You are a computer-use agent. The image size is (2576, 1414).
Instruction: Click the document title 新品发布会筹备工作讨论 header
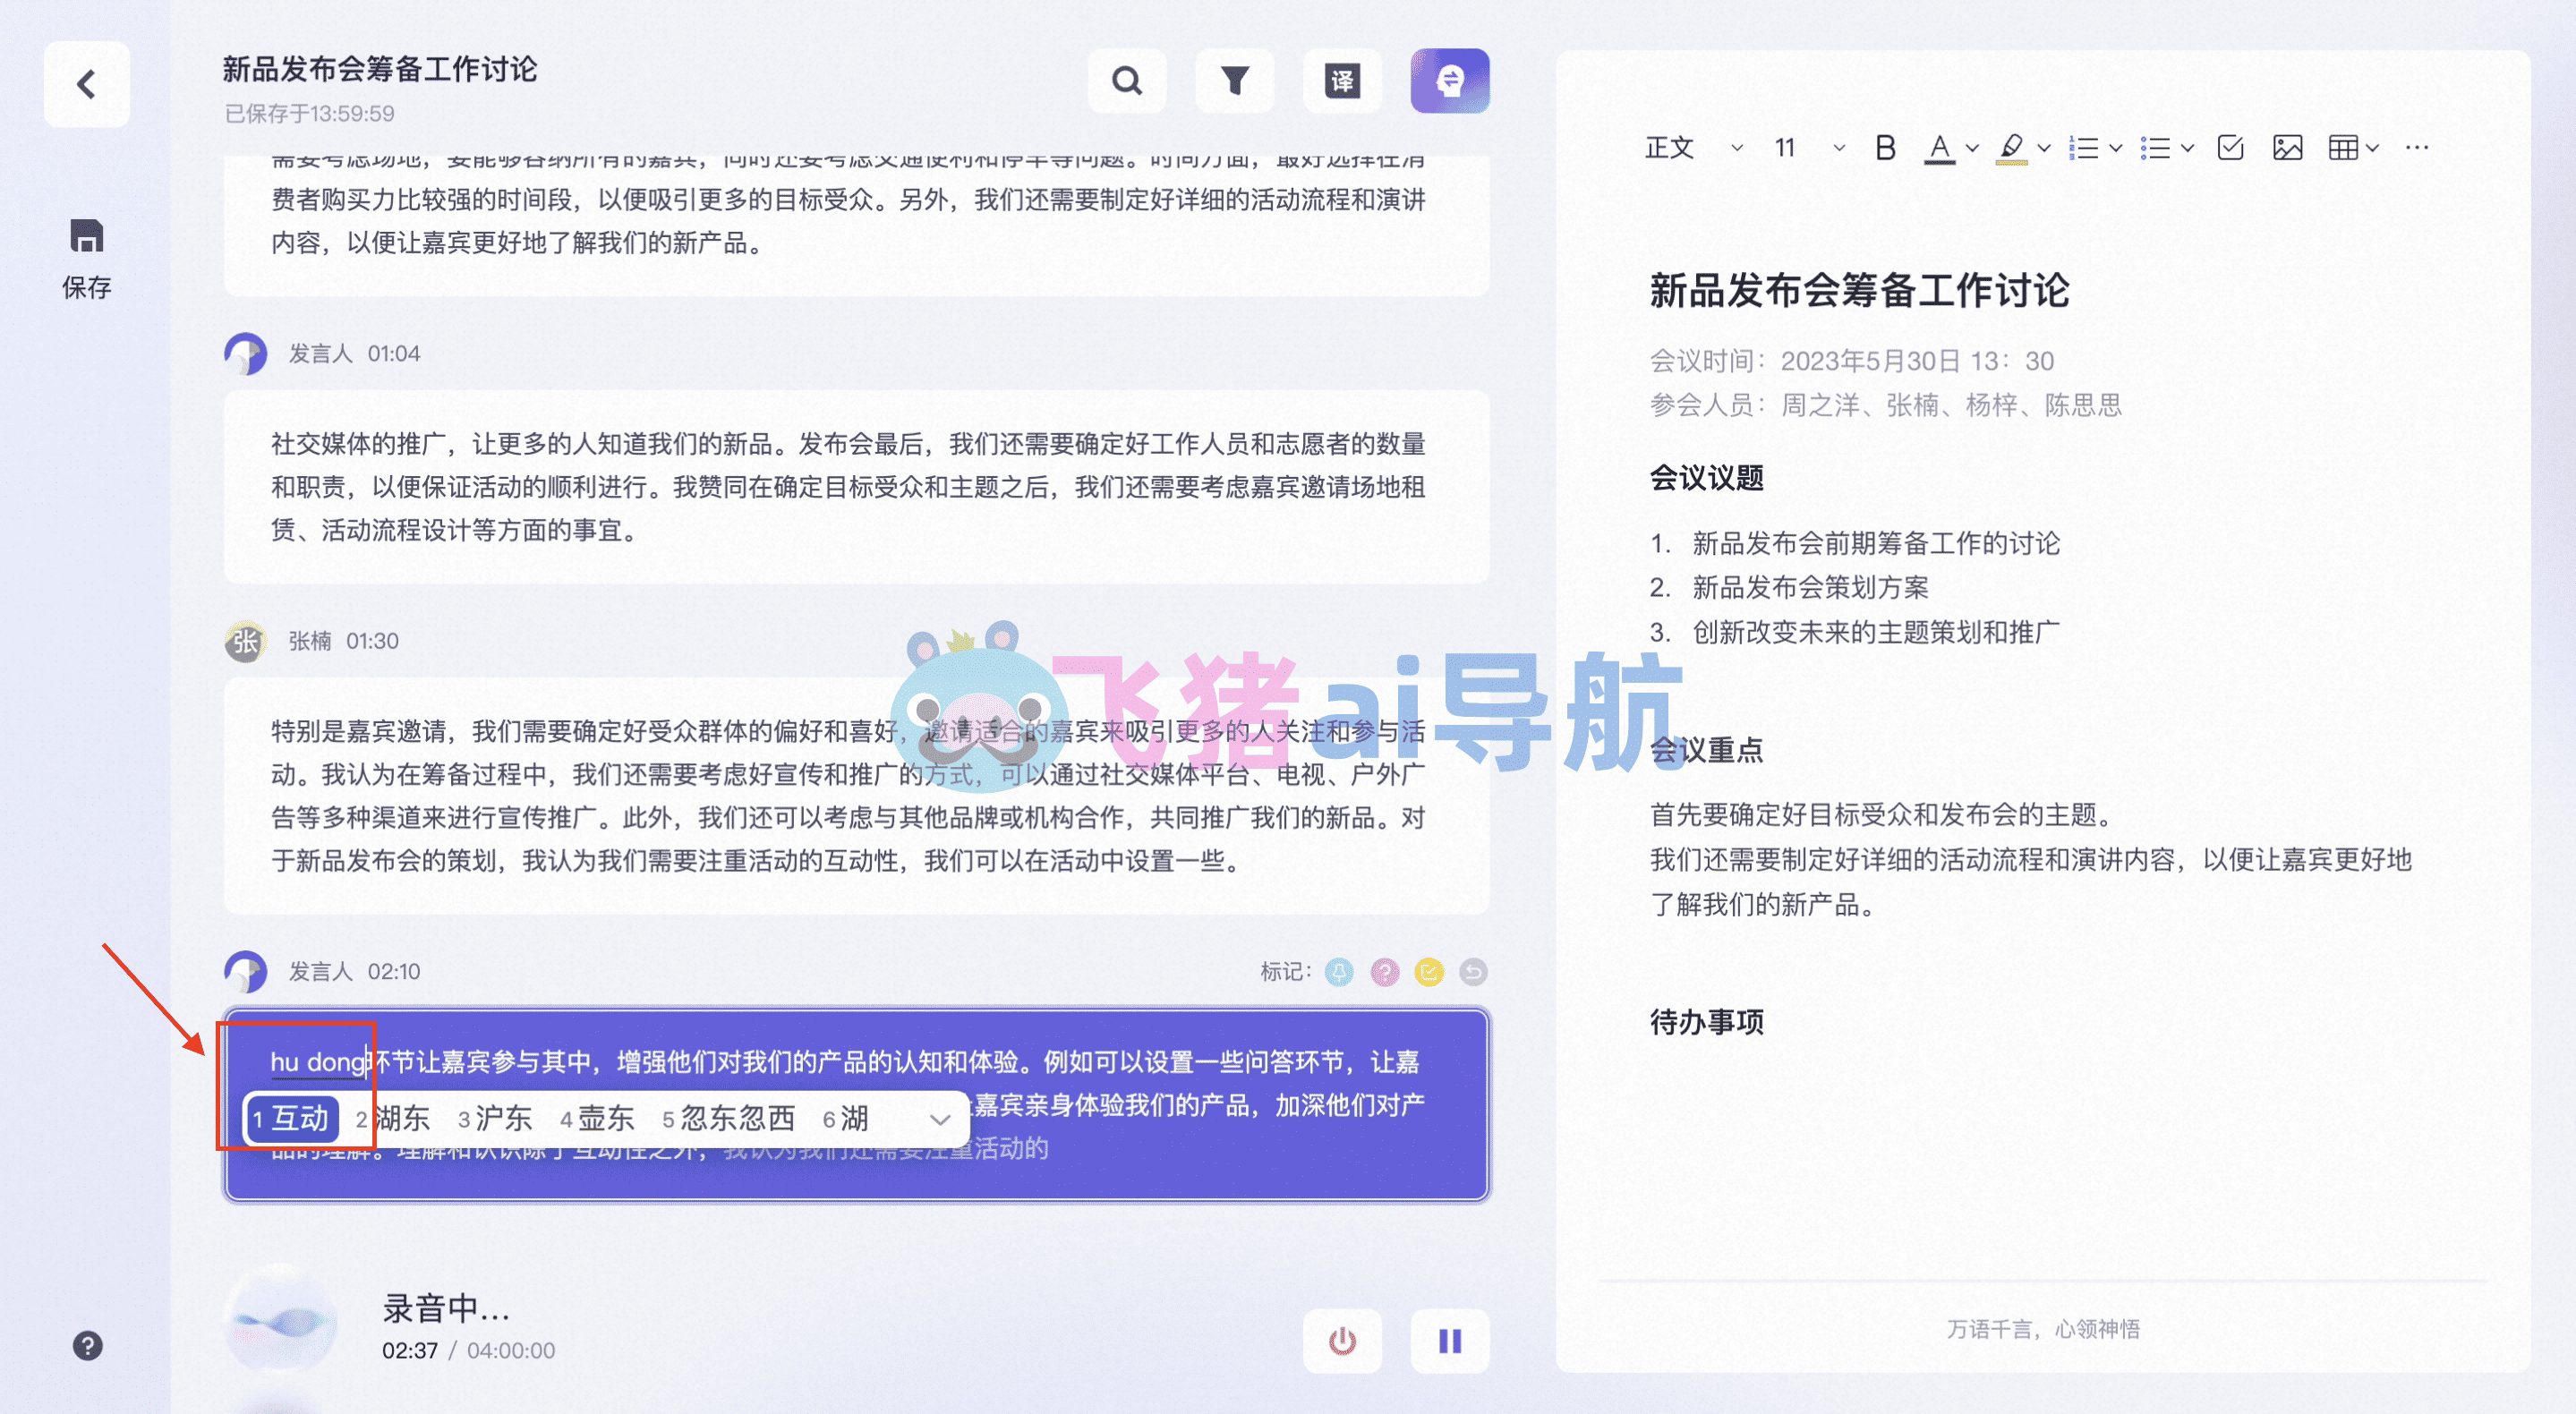tap(380, 69)
